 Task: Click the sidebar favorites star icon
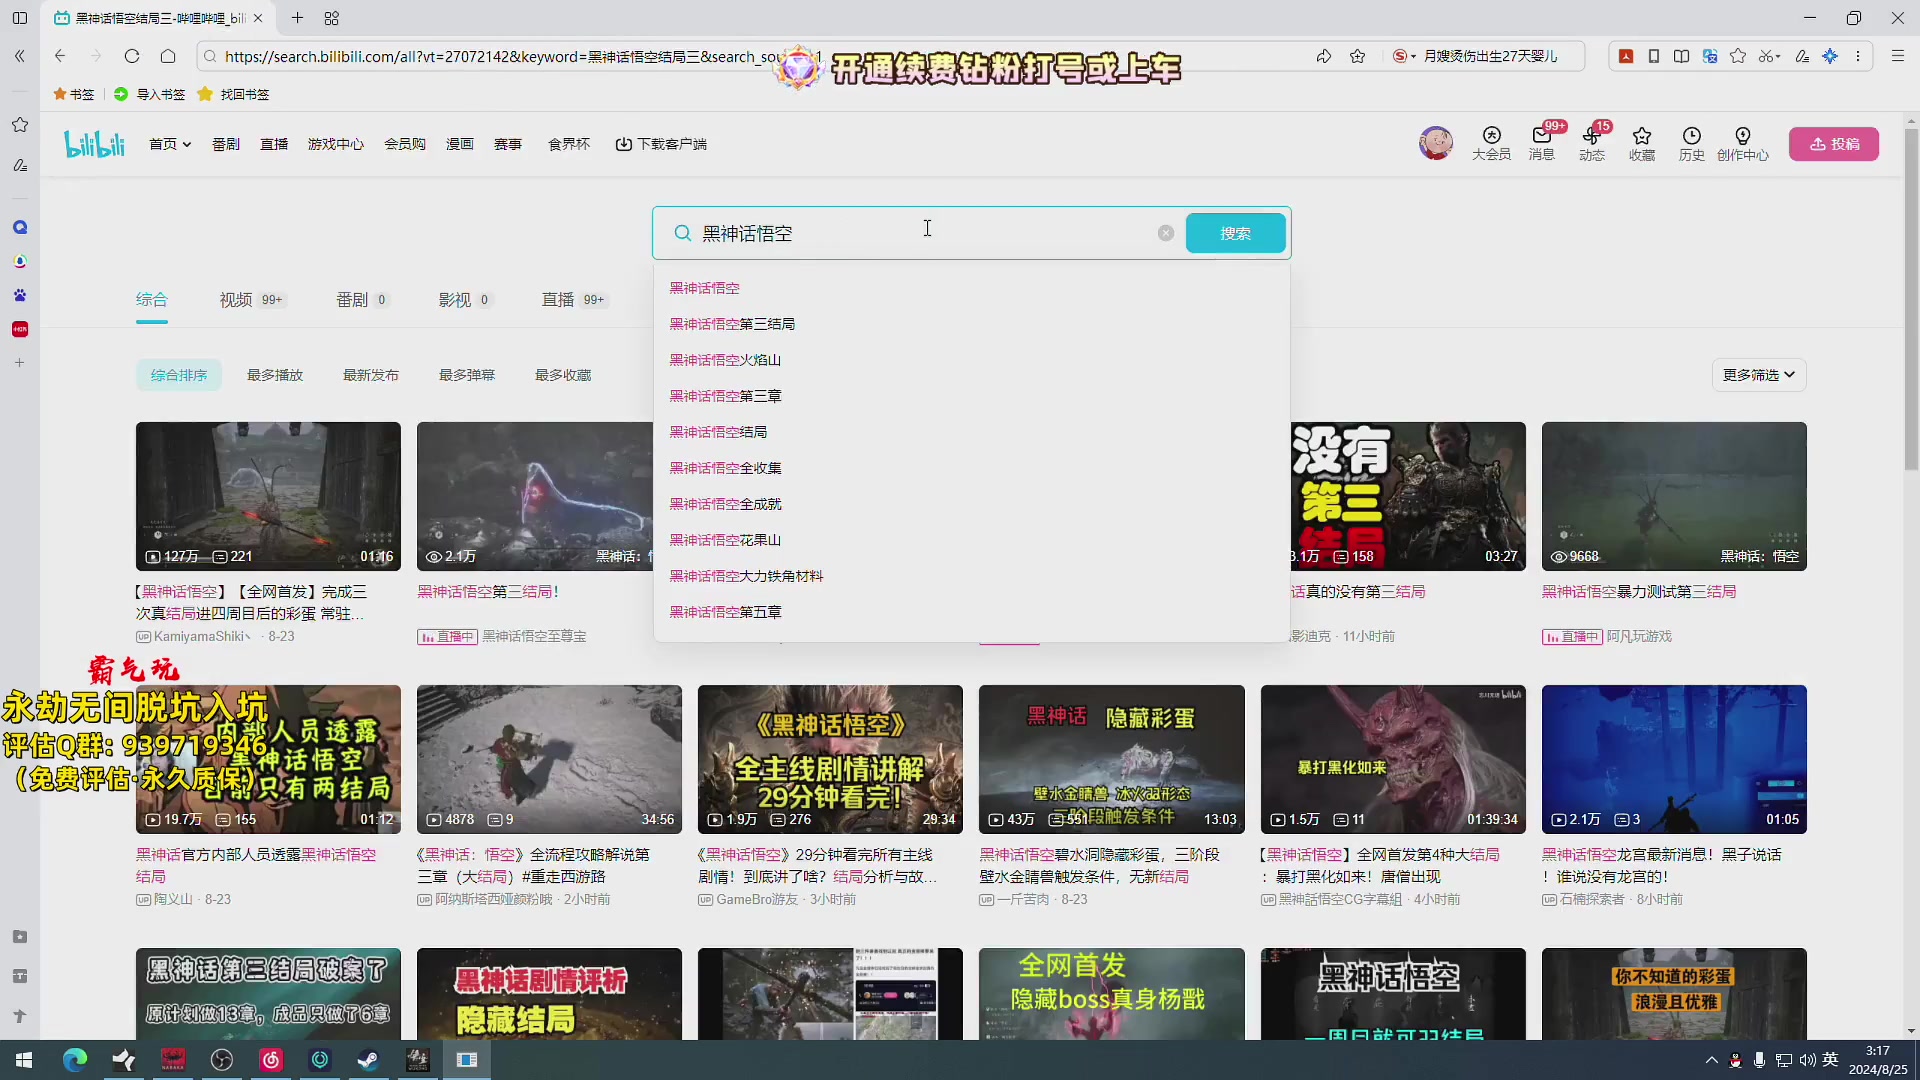pyautogui.click(x=20, y=125)
